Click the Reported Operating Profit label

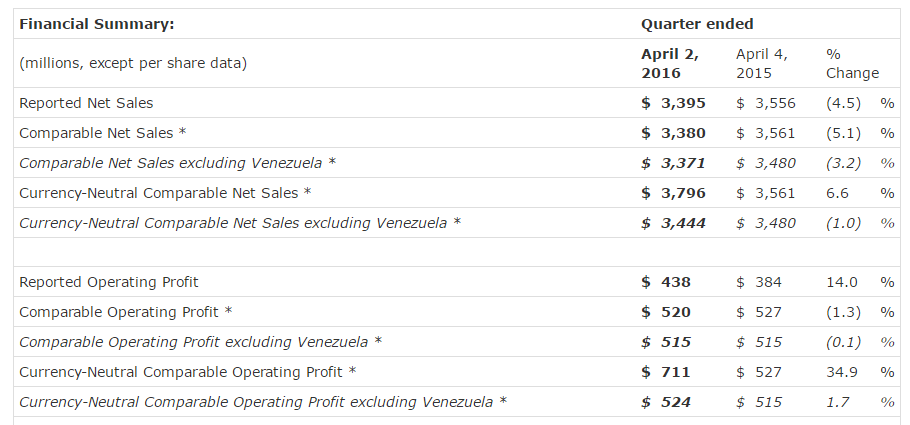[109, 282]
